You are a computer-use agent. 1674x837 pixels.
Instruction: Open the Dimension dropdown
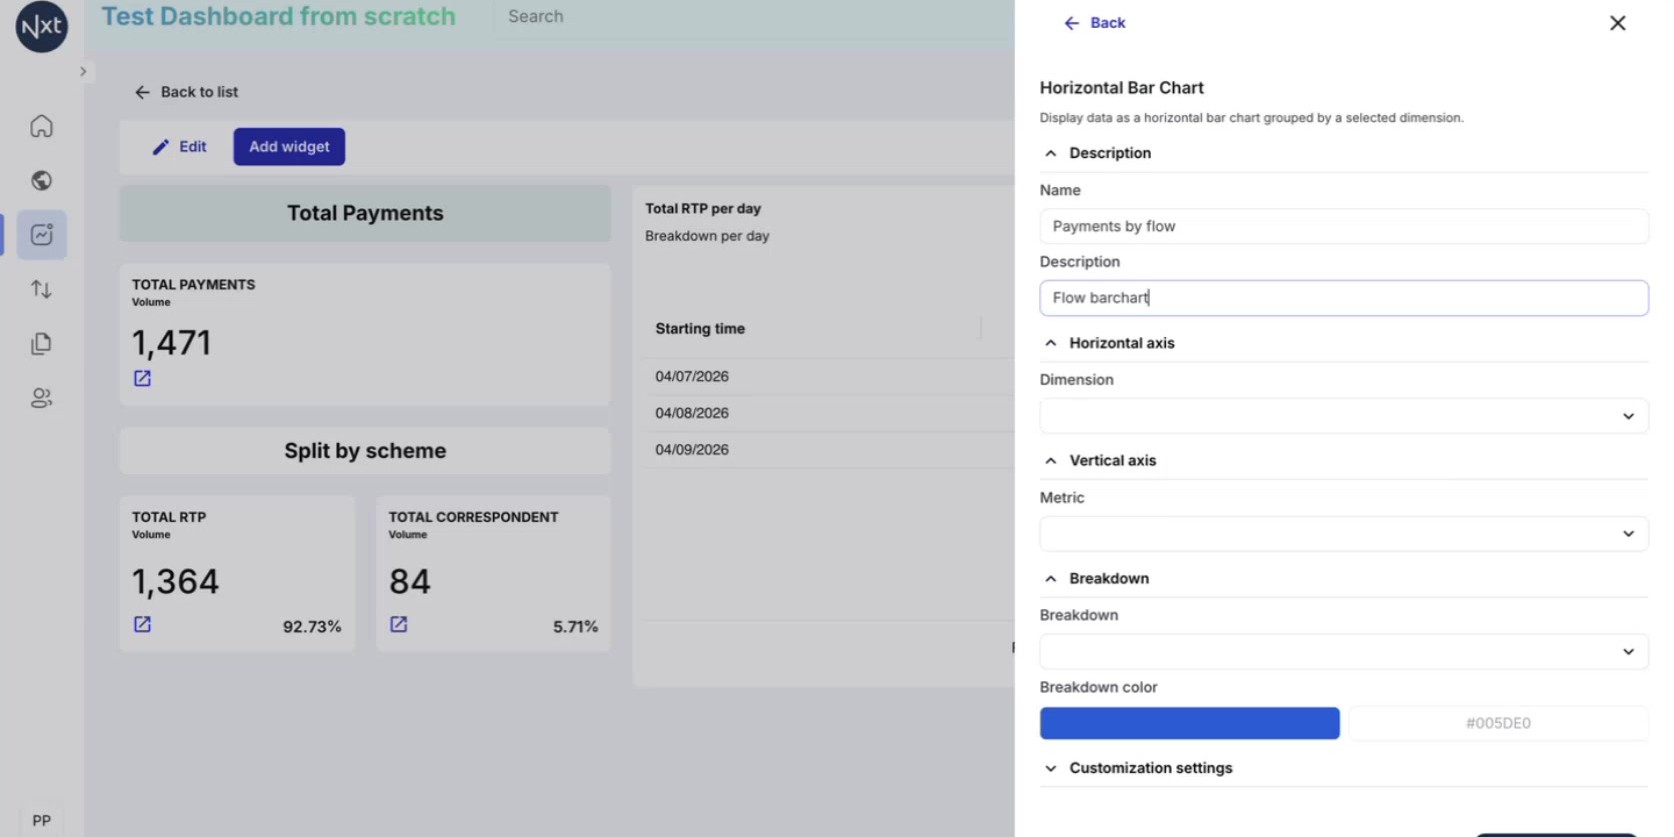click(x=1343, y=416)
